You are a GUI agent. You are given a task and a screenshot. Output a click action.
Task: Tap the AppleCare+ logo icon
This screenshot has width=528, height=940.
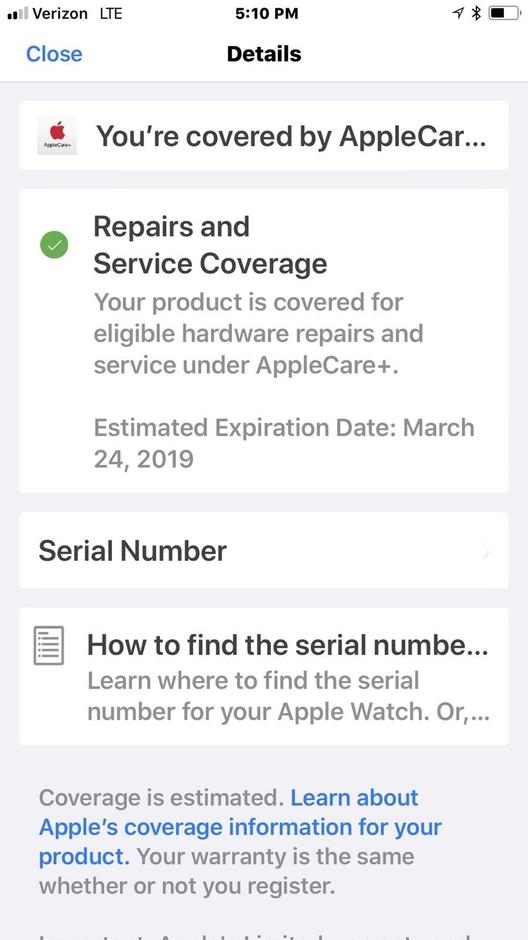tap(57, 135)
